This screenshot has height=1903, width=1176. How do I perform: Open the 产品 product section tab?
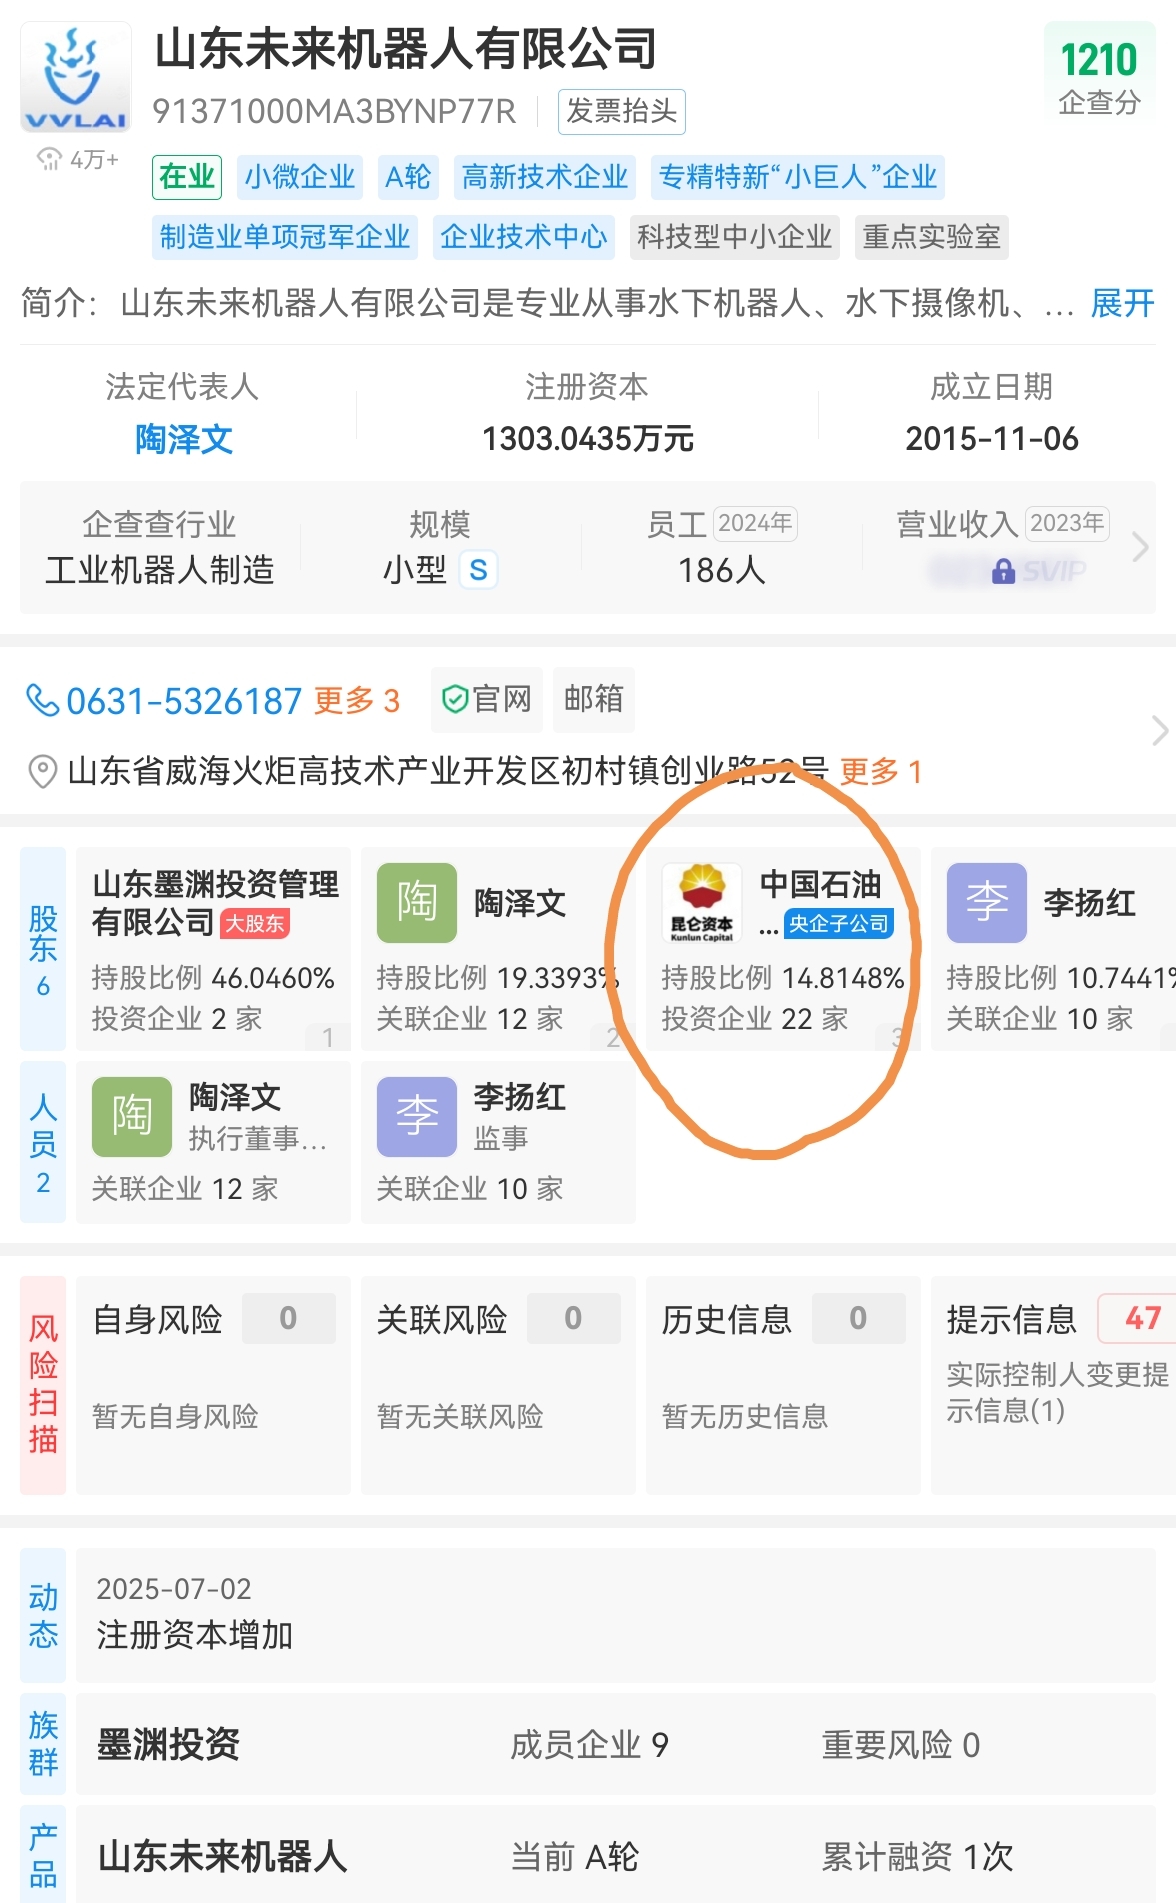tap(43, 1854)
